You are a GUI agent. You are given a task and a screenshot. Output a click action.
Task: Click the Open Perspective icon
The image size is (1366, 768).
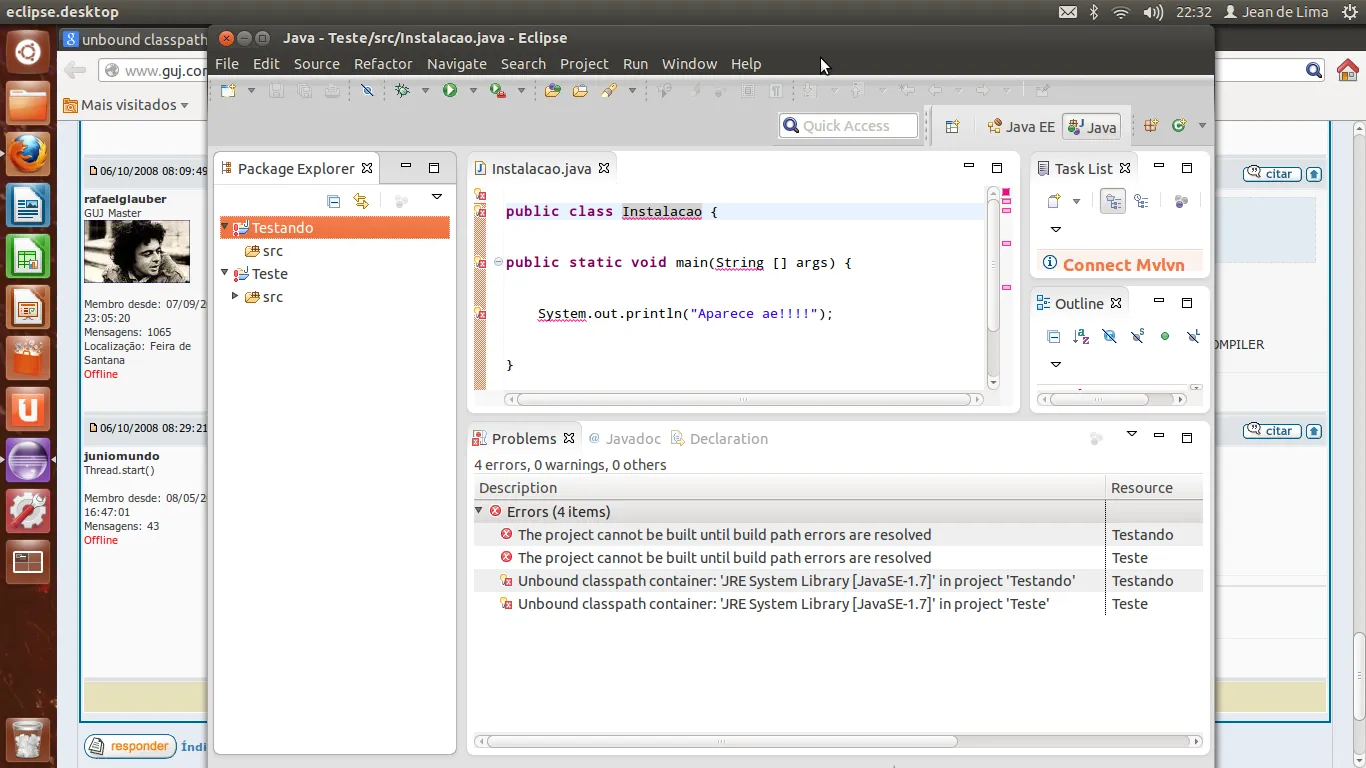[952, 126]
